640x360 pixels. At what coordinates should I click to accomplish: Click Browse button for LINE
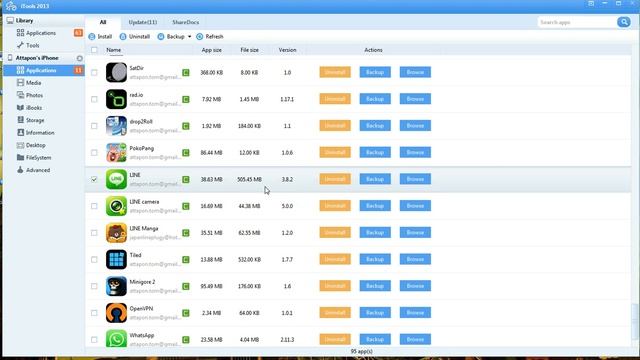coord(415,179)
